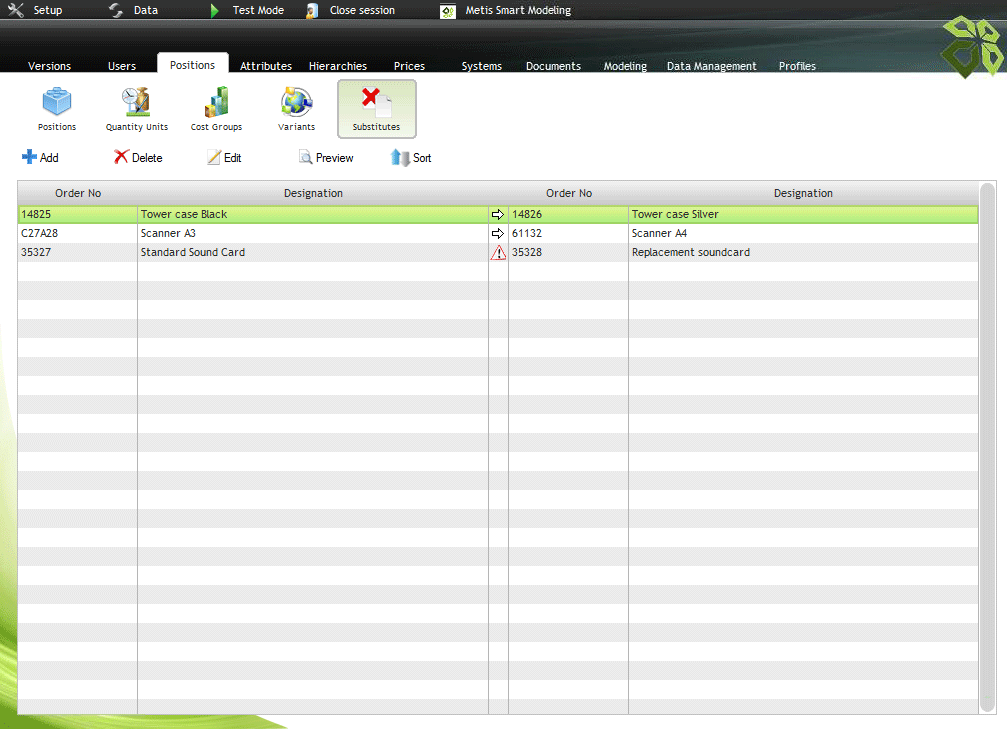1007x729 pixels.
Task: Open the Variants section
Action: click(296, 109)
